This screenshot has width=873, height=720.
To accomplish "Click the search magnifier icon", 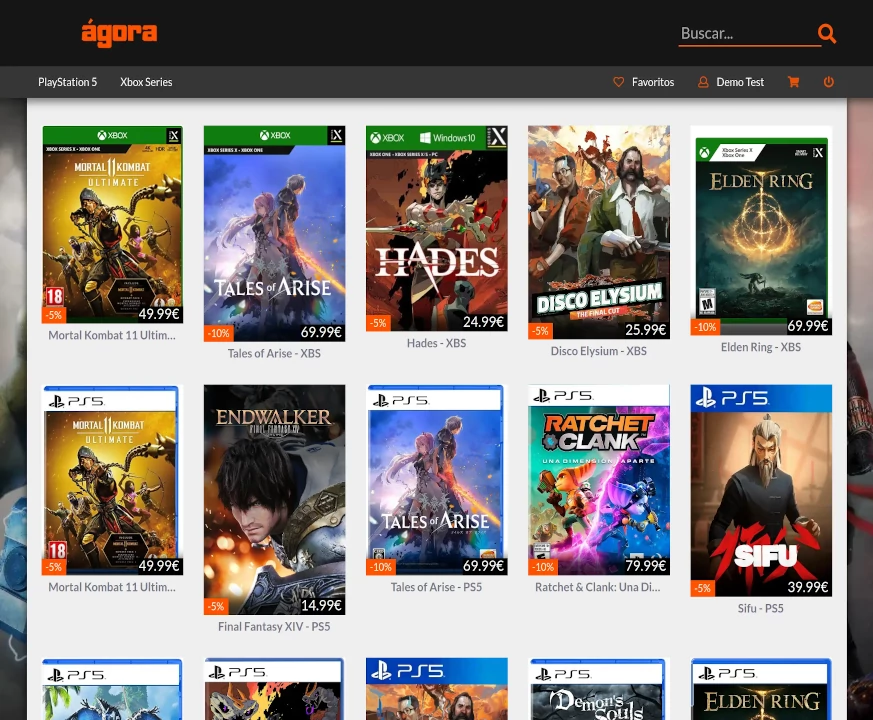I will pyautogui.click(x=827, y=33).
